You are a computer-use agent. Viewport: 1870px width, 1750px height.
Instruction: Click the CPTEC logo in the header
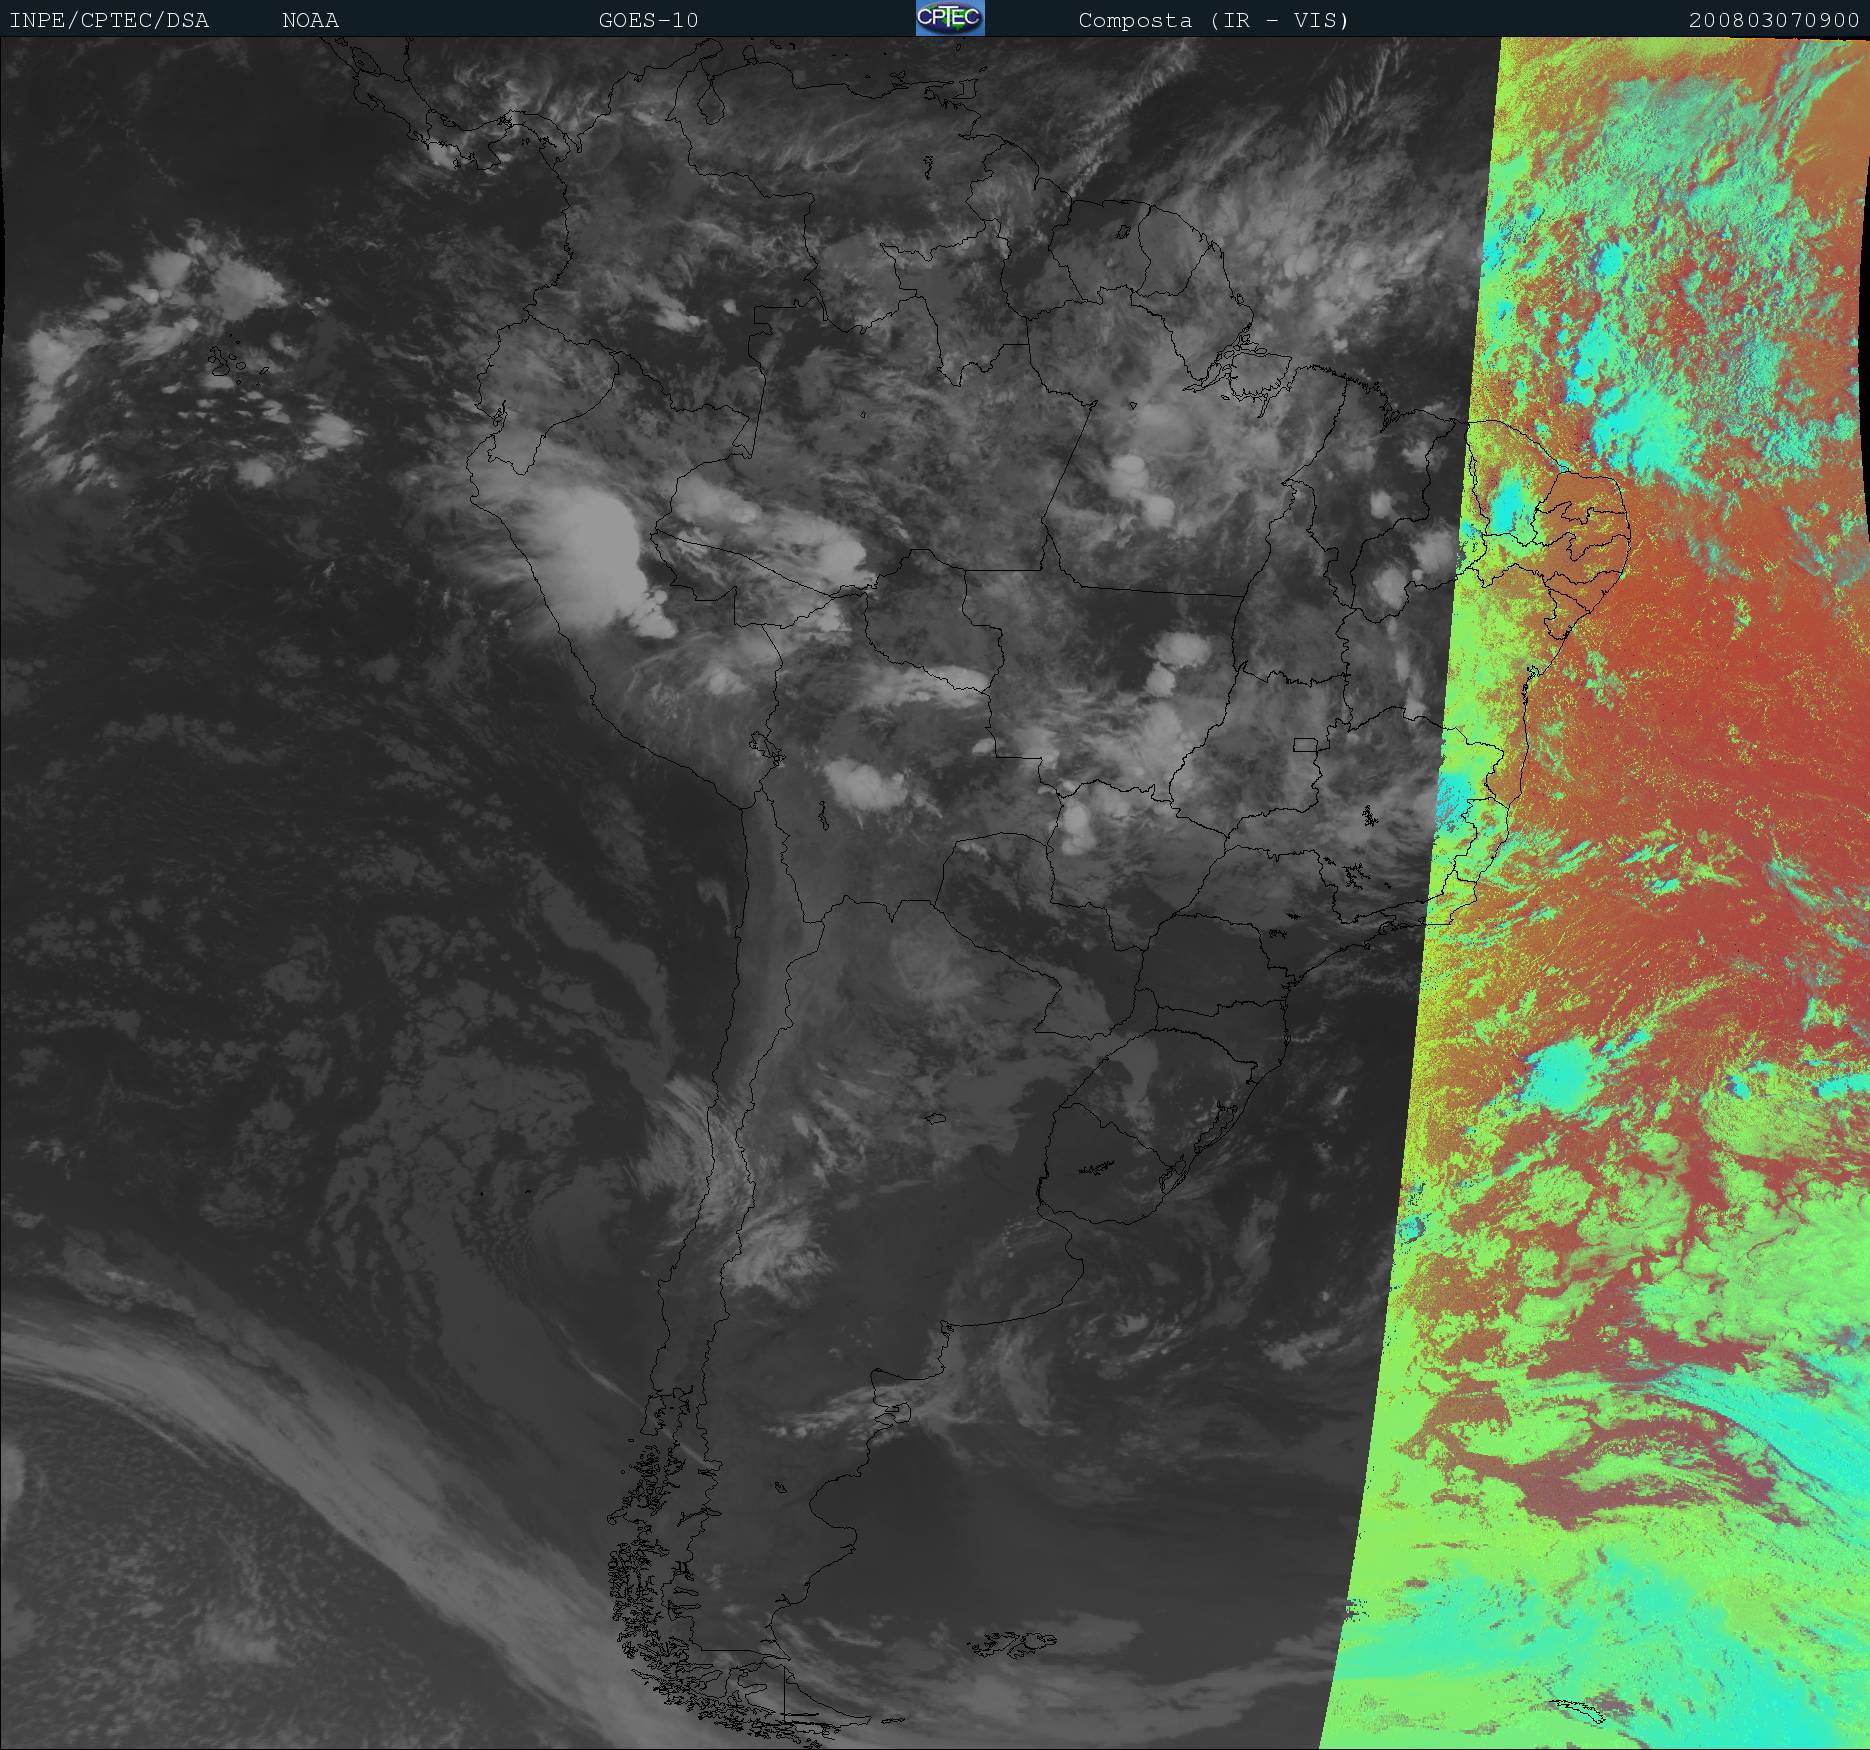click(950, 18)
